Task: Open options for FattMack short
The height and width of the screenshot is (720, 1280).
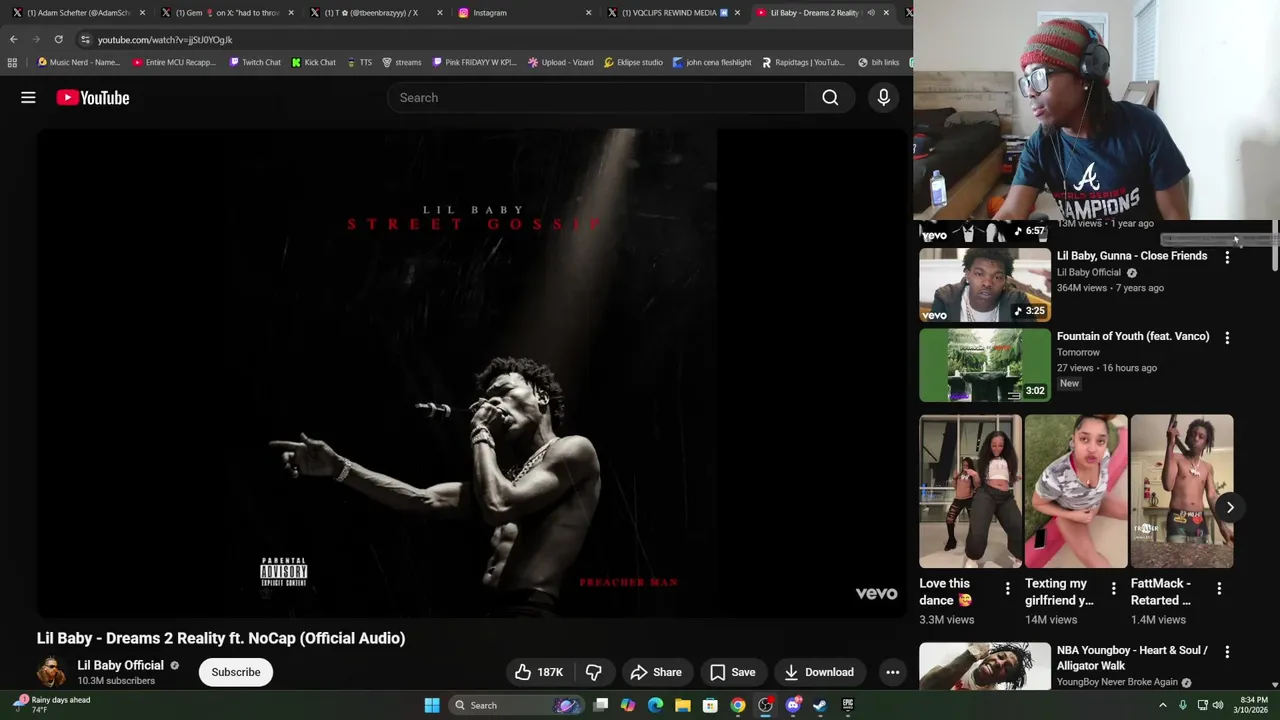Action: [x=1219, y=589]
